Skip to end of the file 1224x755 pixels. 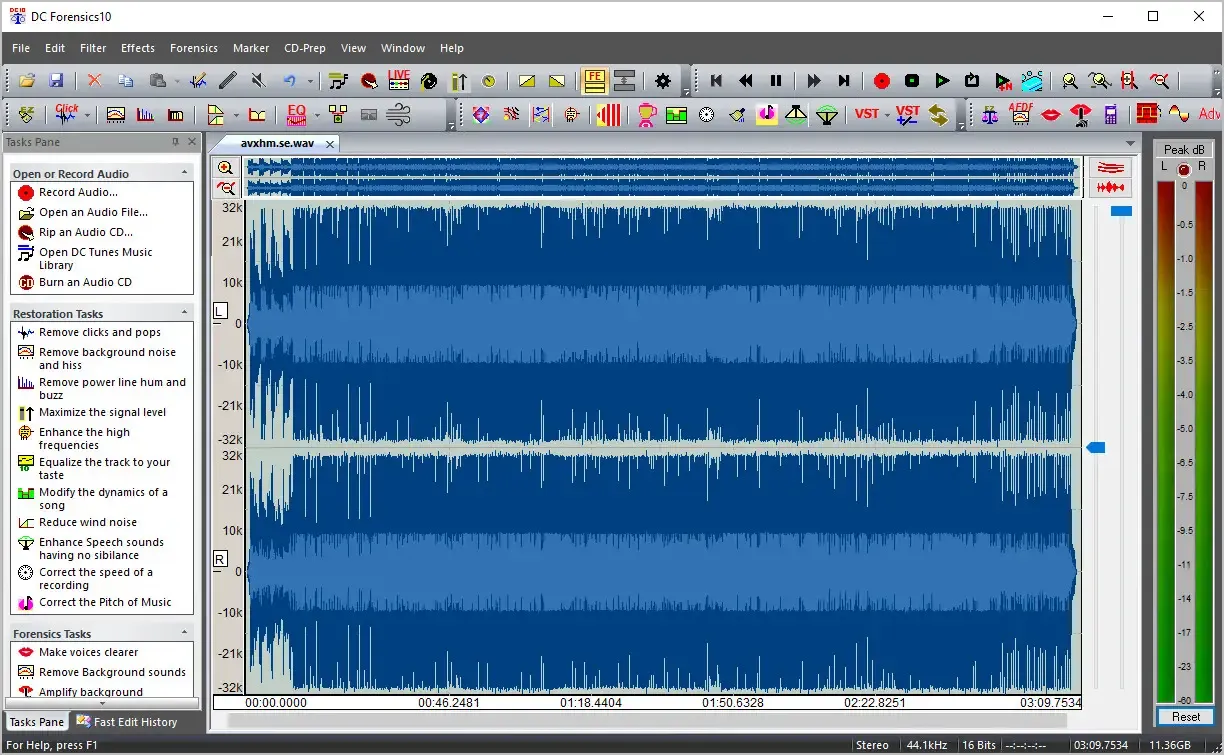[x=844, y=81]
